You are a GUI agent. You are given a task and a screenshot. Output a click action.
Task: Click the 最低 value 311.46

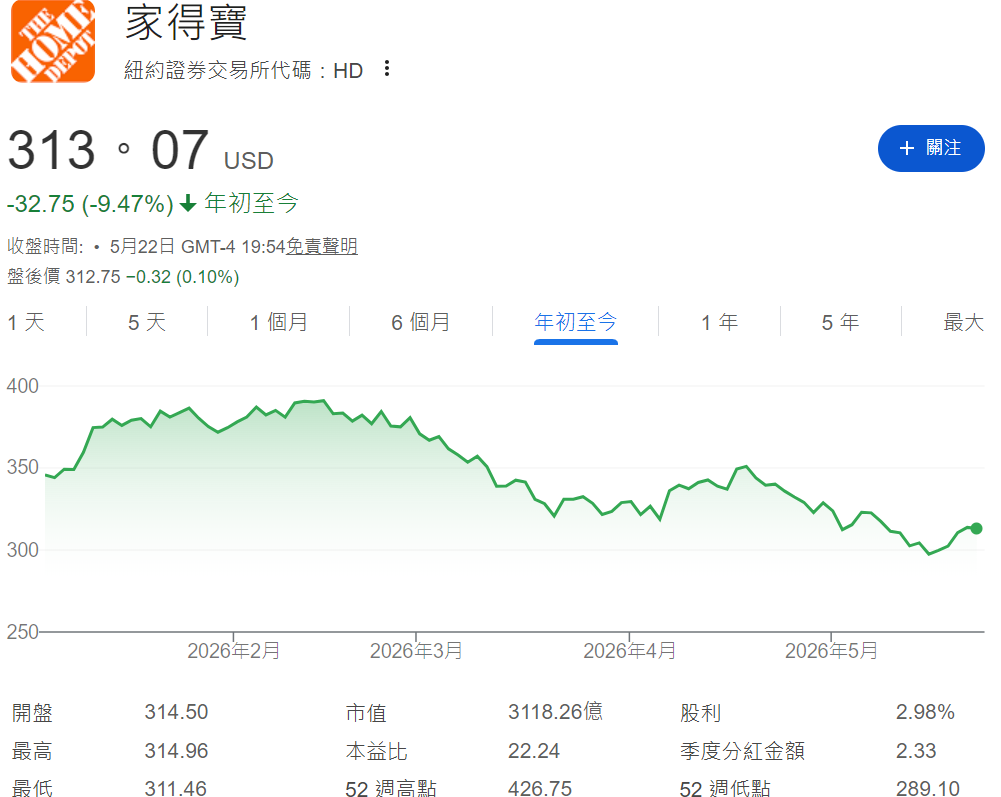click(176, 789)
